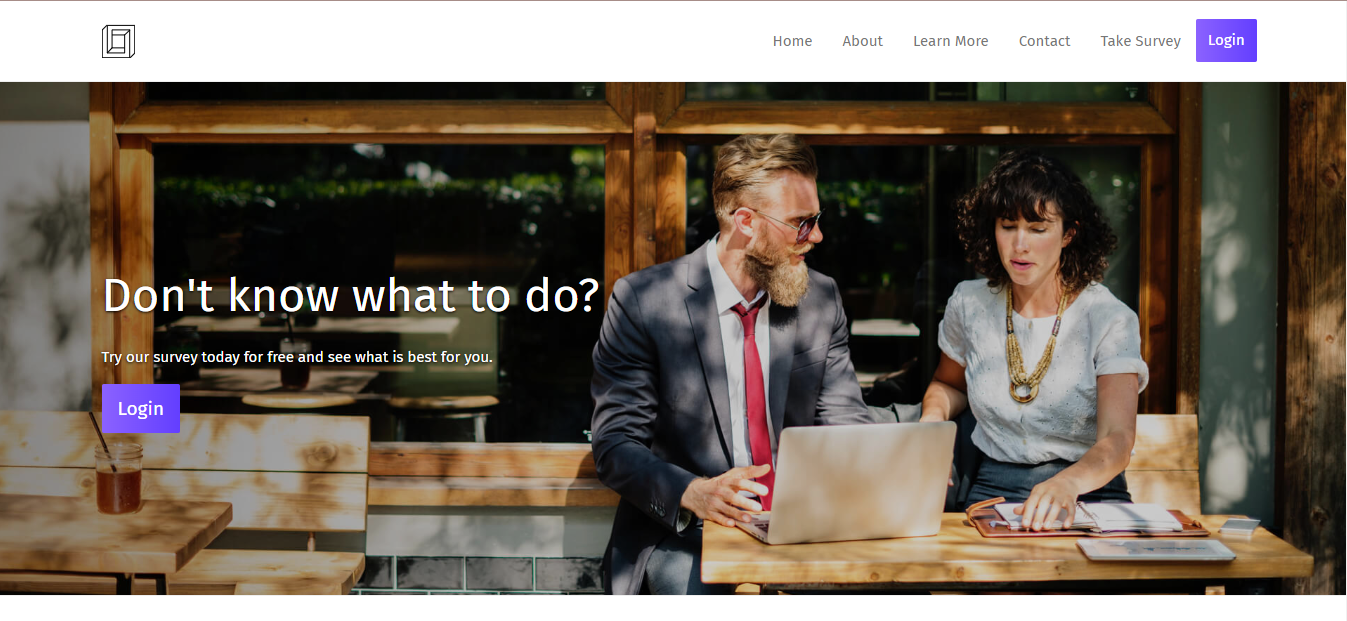Click the square logo icon in navbar
Screen dimensions: 1347x621
pos(118,41)
